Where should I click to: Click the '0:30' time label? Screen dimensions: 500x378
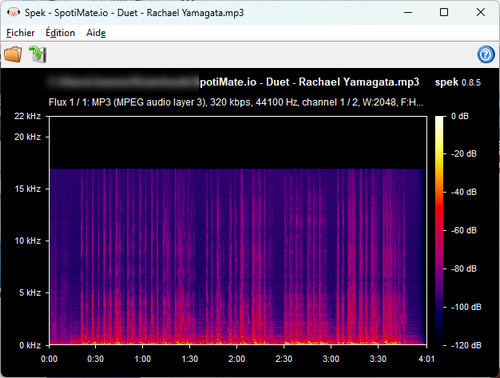(x=95, y=359)
